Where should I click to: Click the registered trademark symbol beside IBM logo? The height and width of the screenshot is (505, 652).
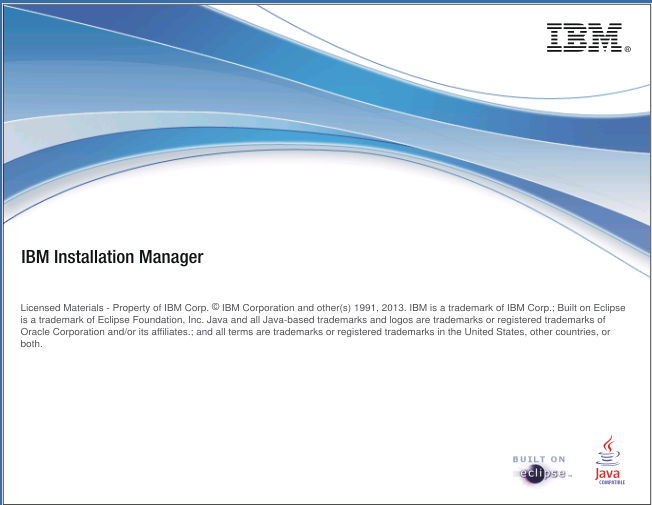click(627, 47)
